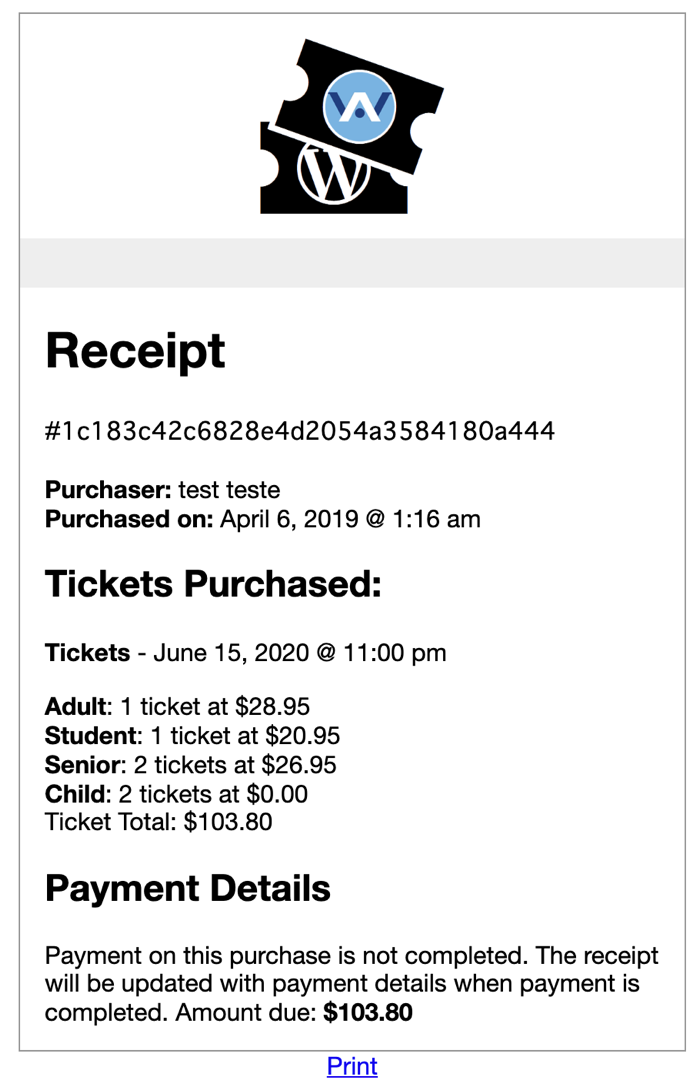
Task: Click the payment not completed message
Action: [351, 984]
